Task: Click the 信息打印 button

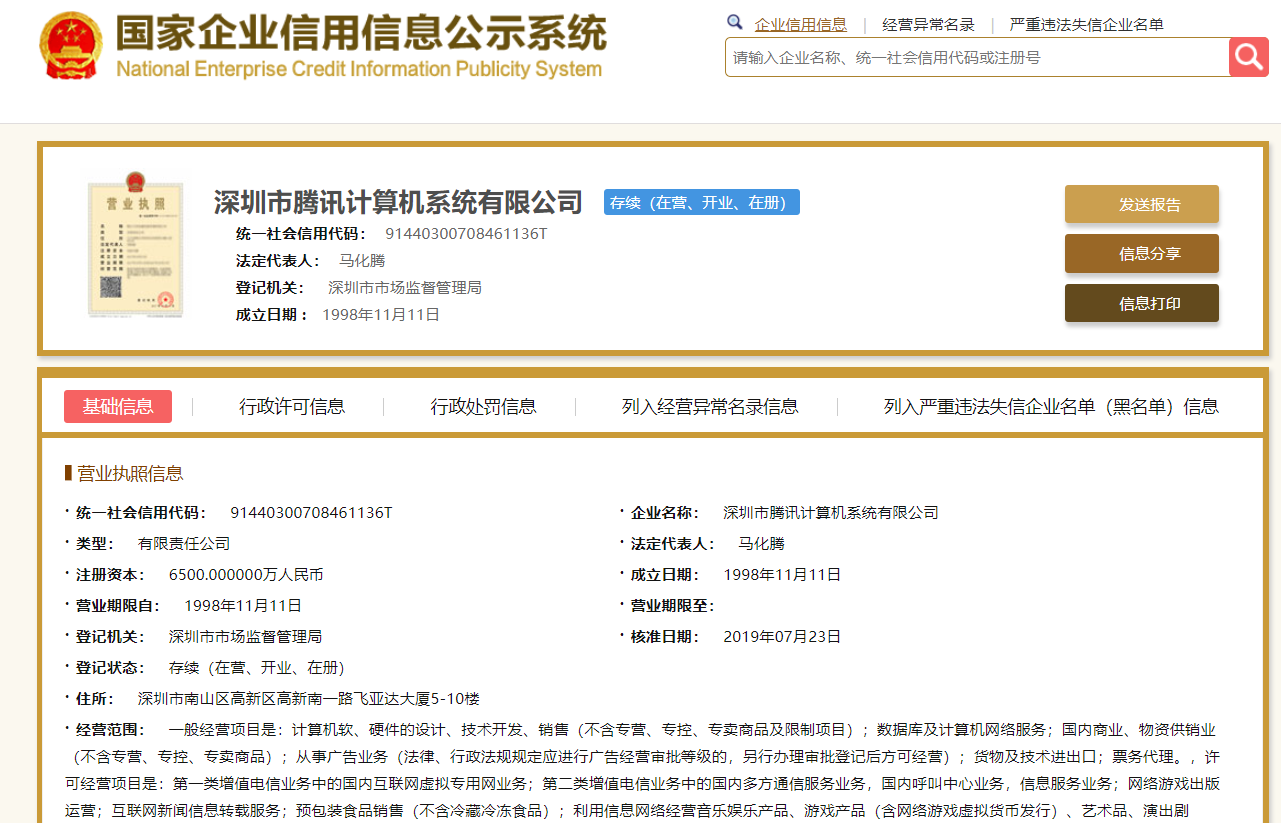Action: click(1142, 303)
